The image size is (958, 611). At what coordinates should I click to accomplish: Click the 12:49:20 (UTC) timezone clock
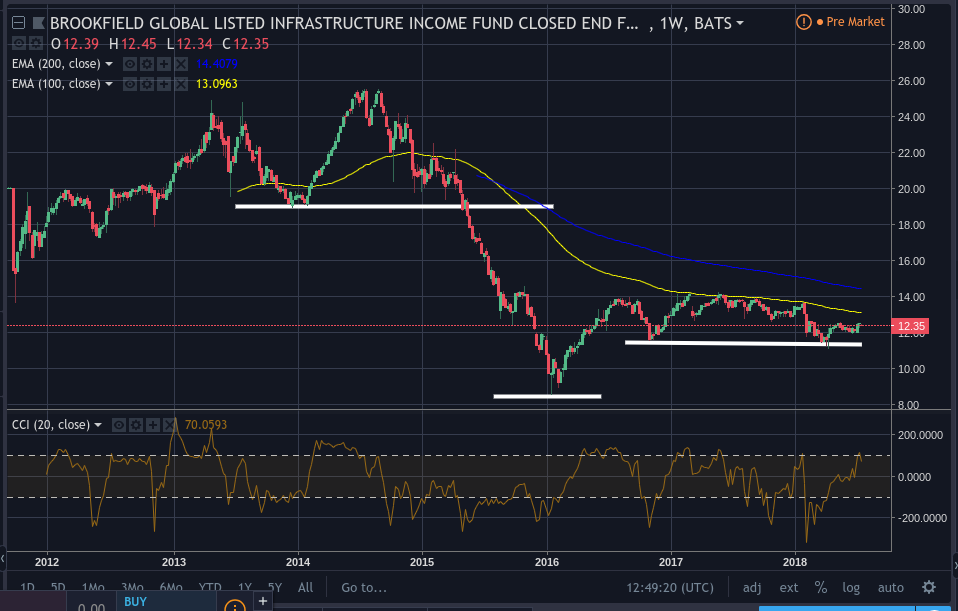670,587
